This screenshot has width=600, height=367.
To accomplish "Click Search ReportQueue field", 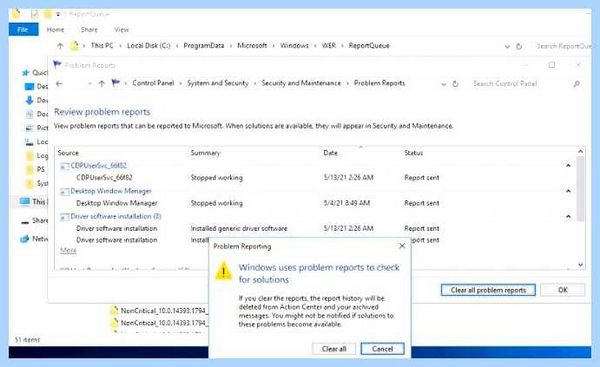I will coord(562,46).
